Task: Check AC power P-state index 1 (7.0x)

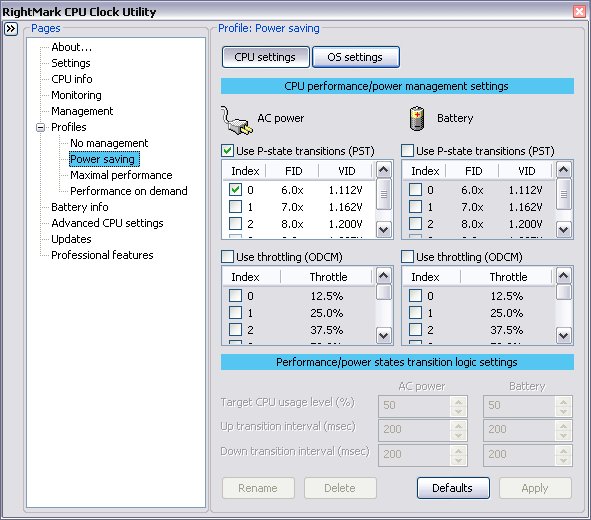Action: 235,206
